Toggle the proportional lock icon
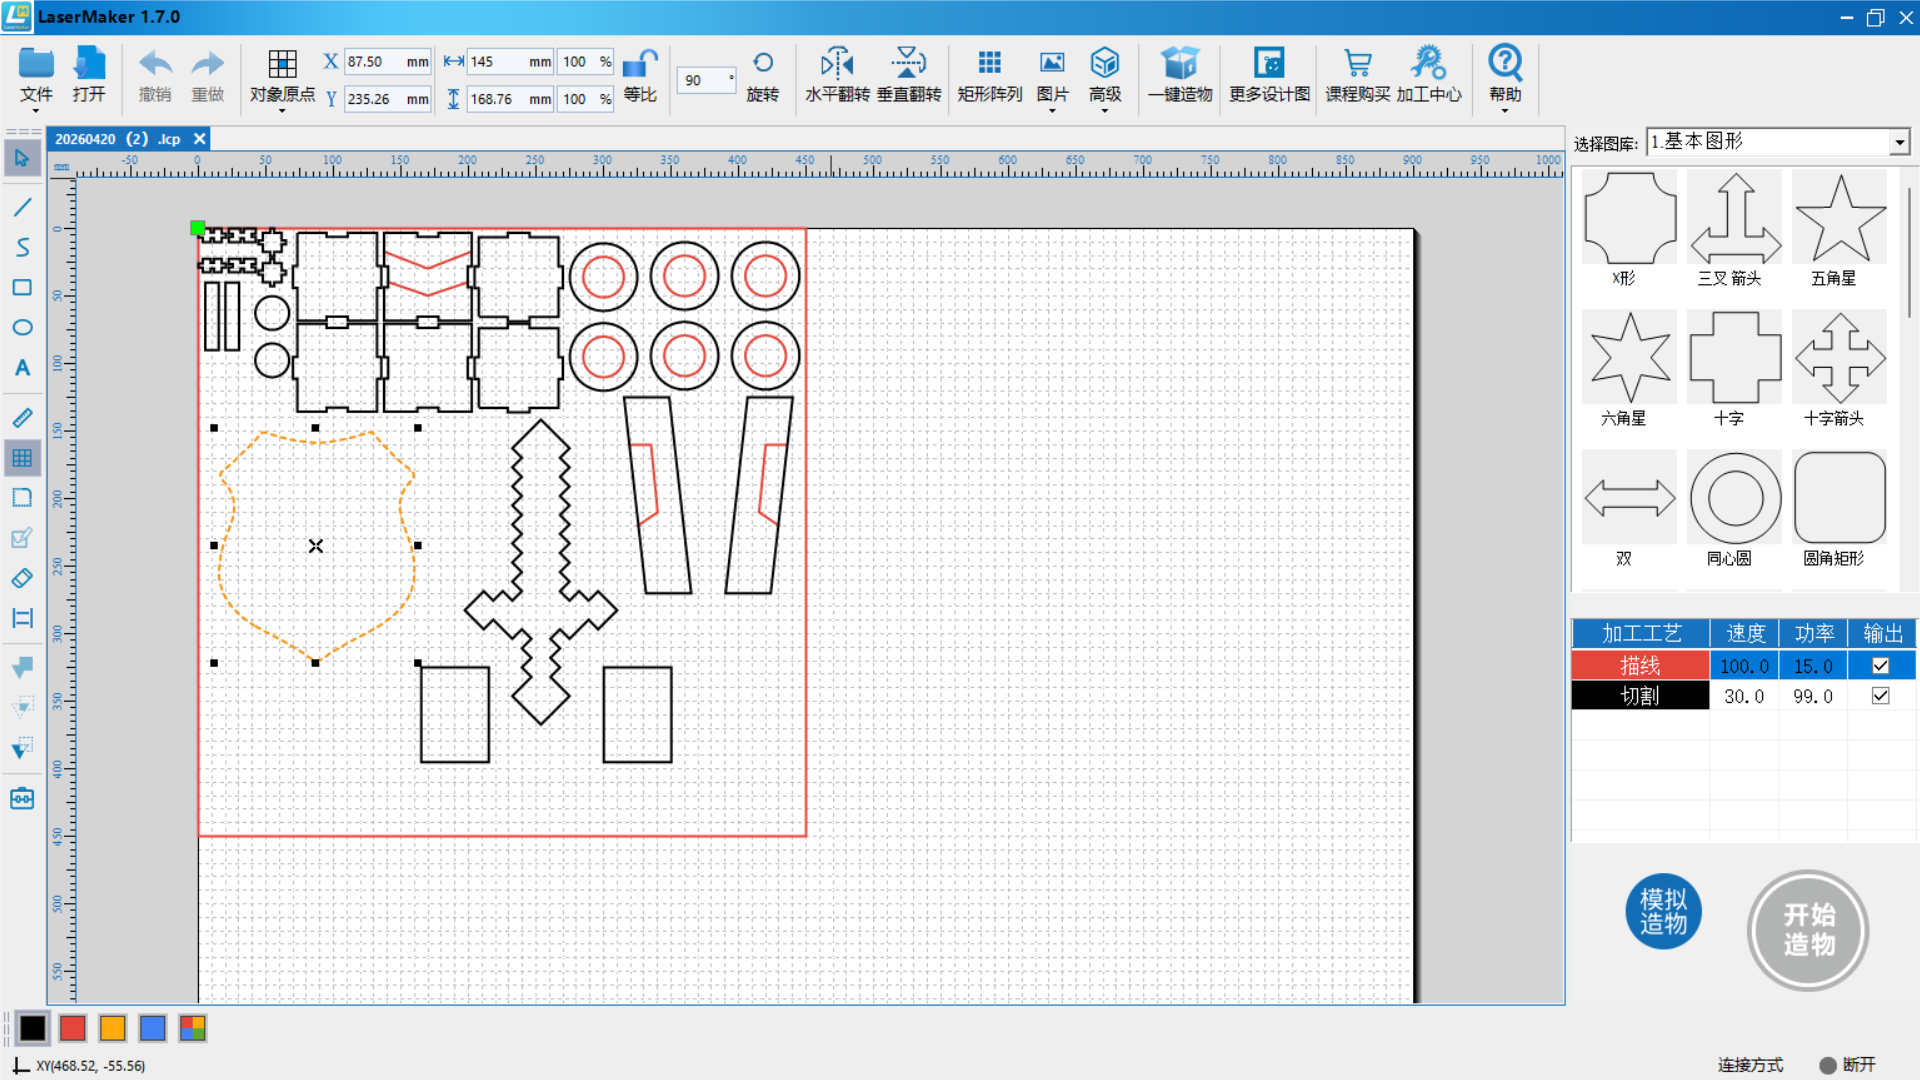 click(x=640, y=65)
